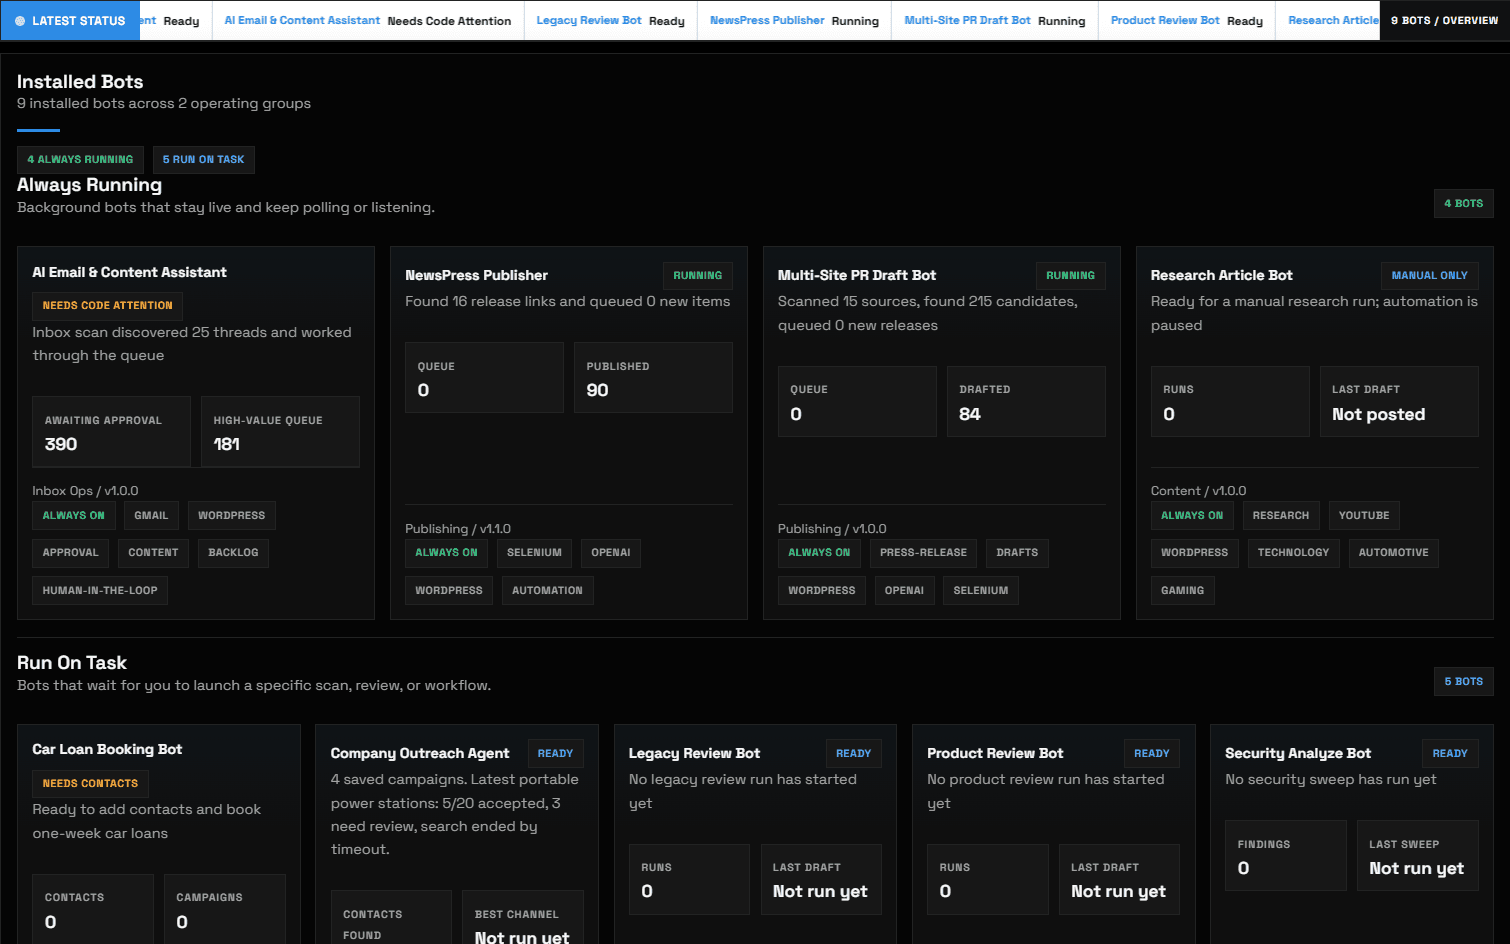
Task: Open Car Loan Booking Bot card title
Action: click(107, 749)
